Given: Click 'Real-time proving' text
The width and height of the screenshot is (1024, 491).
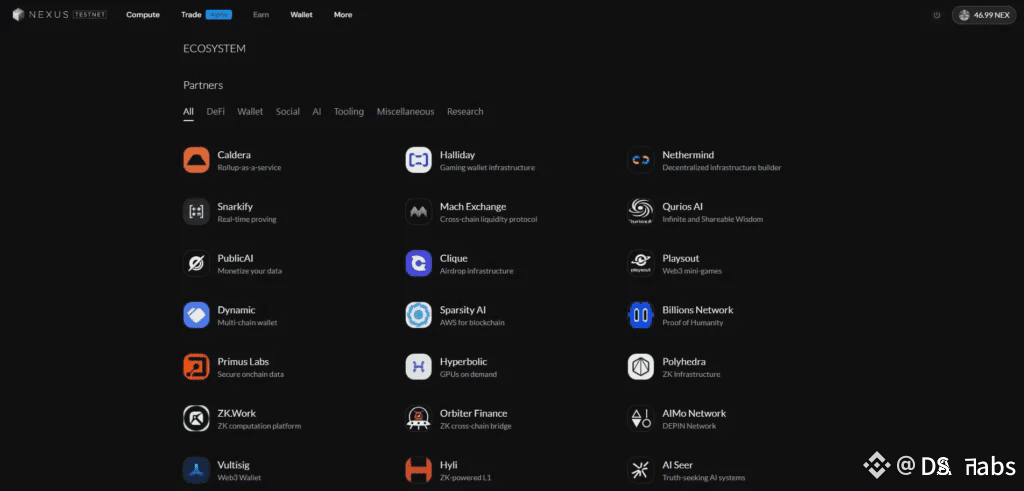Looking at the screenshot, I should pyautogui.click(x=247, y=219).
